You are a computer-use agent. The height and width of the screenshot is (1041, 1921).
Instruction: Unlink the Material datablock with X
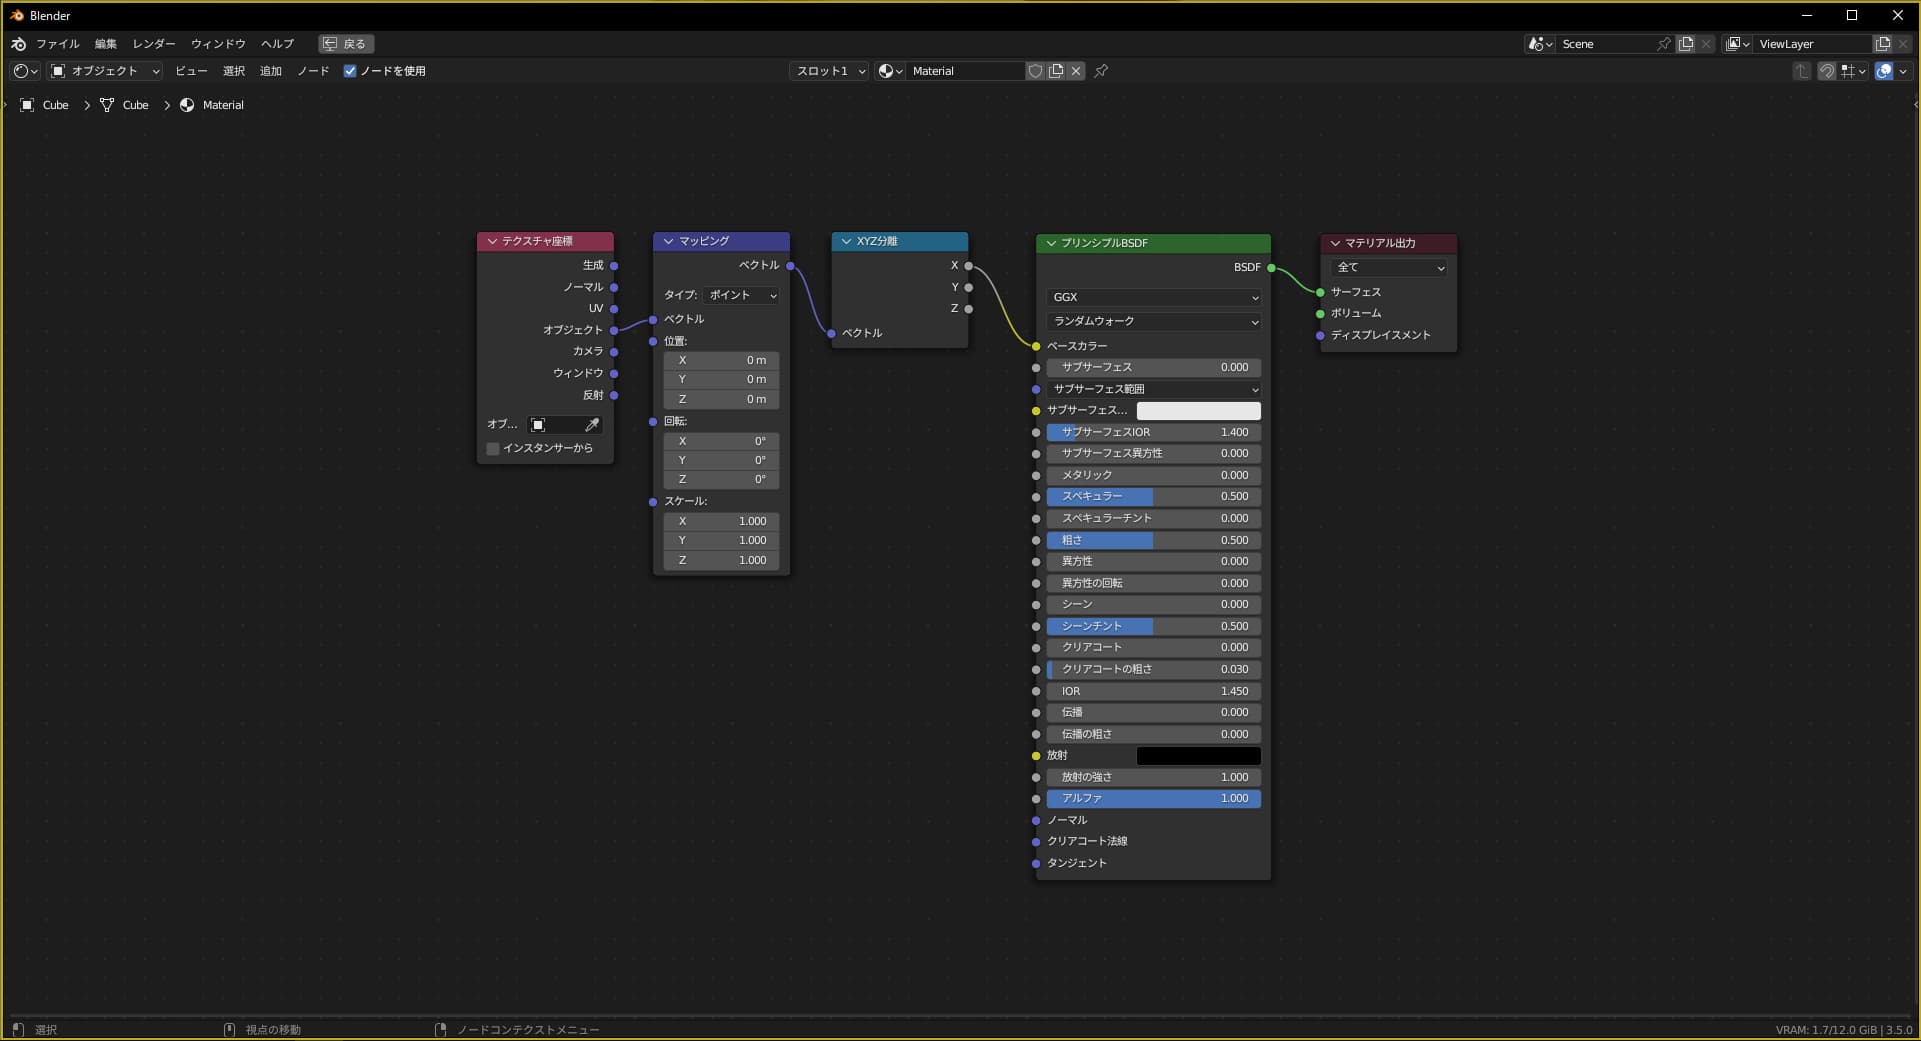pyautogui.click(x=1076, y=71)
